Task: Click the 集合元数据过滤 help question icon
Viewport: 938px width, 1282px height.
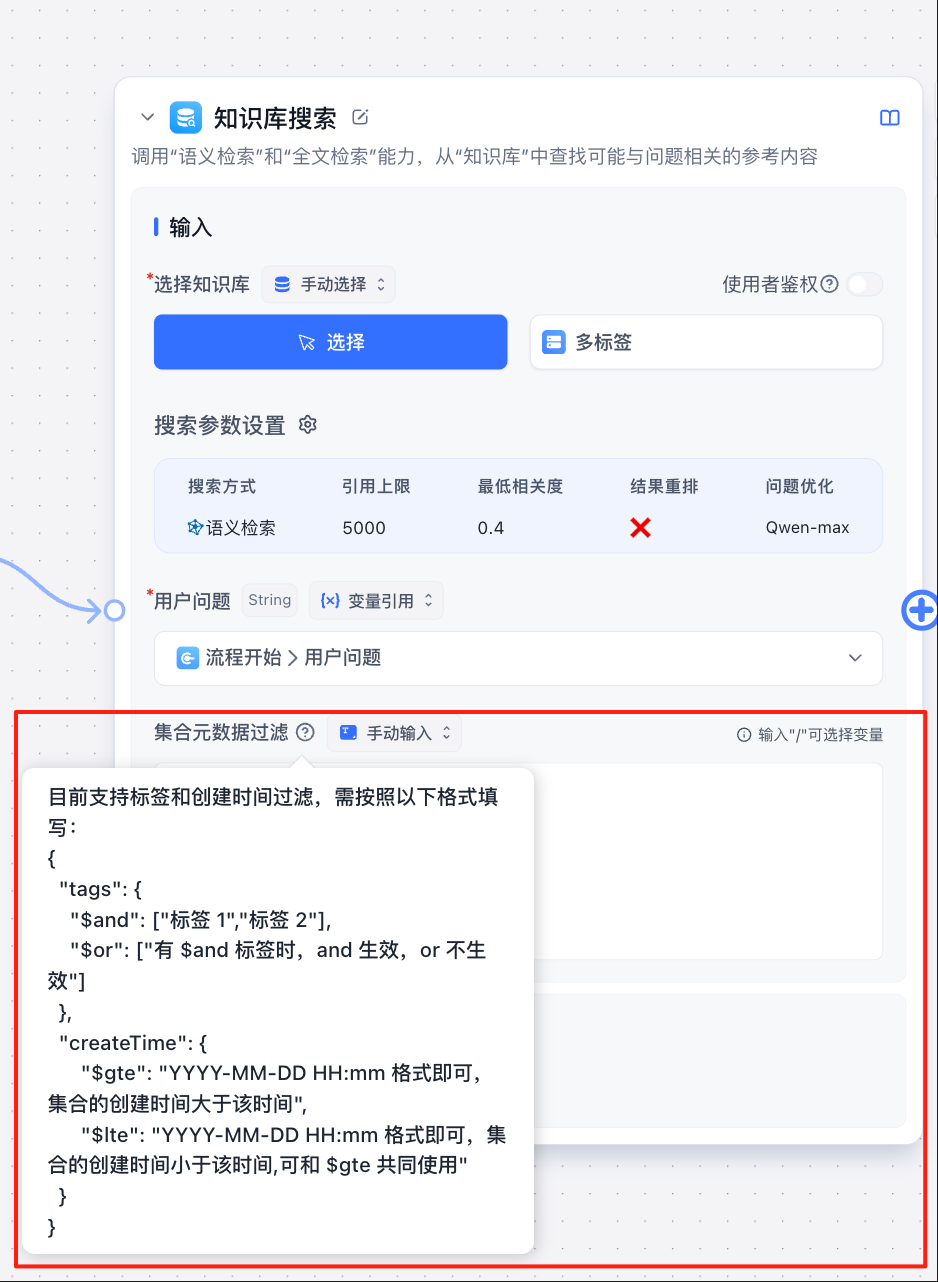Action: [x=306, y=733]
